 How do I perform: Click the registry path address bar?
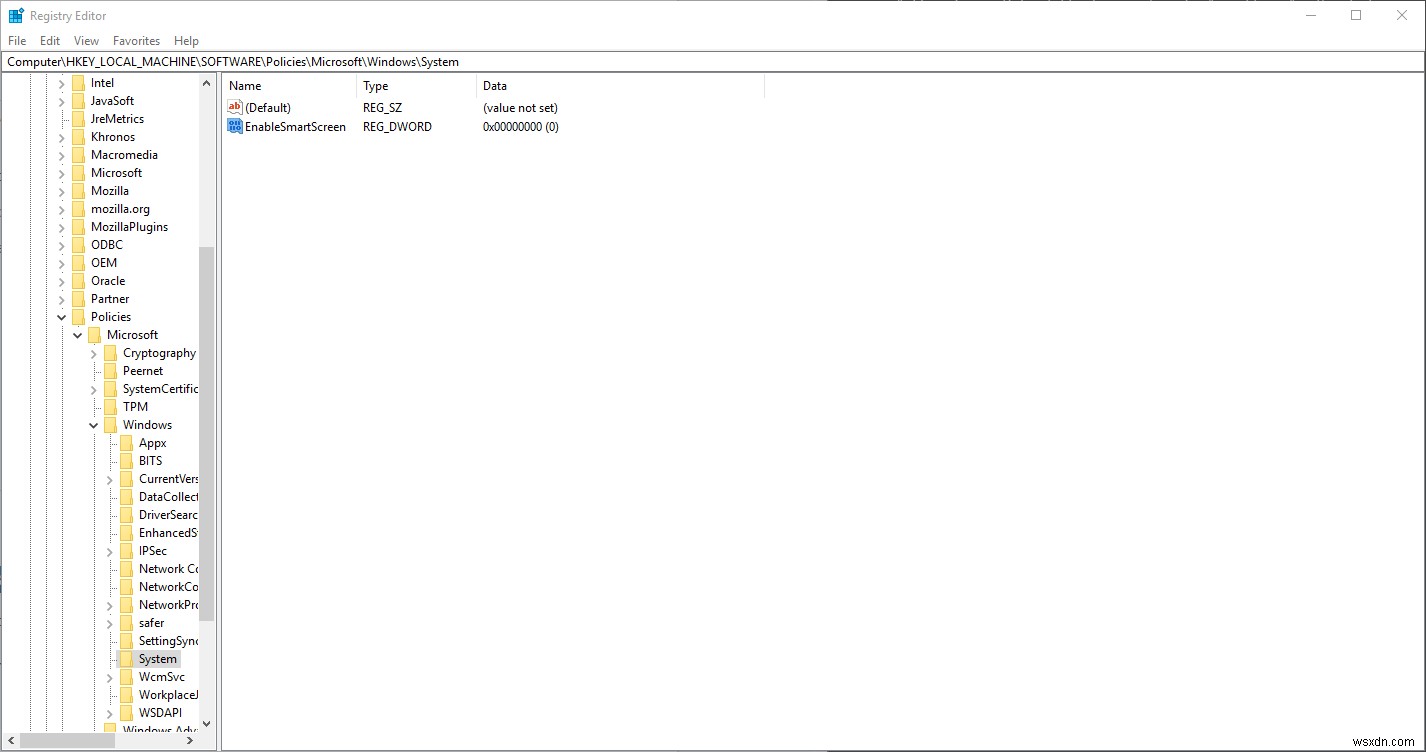(x=400, y=61)
